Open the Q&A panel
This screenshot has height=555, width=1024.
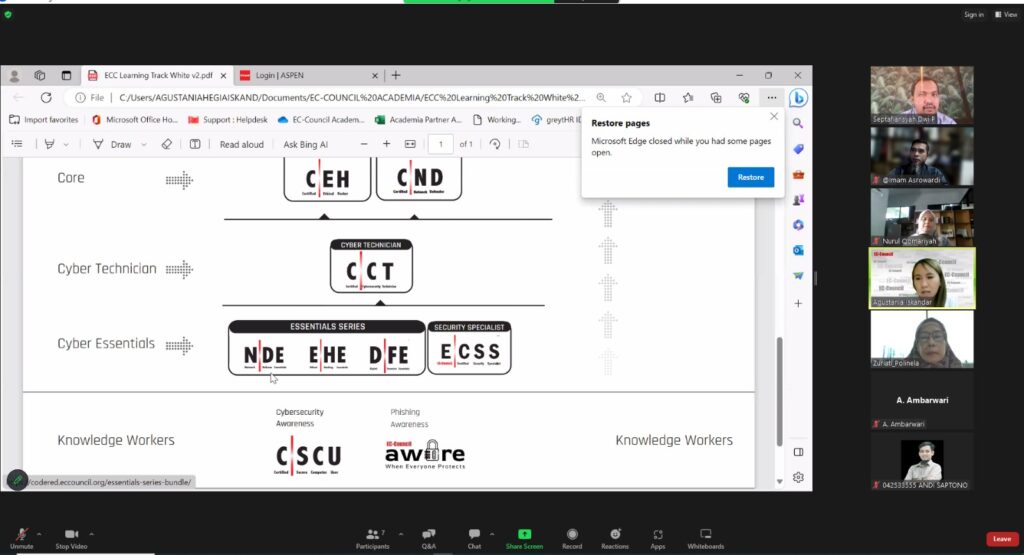428,539
